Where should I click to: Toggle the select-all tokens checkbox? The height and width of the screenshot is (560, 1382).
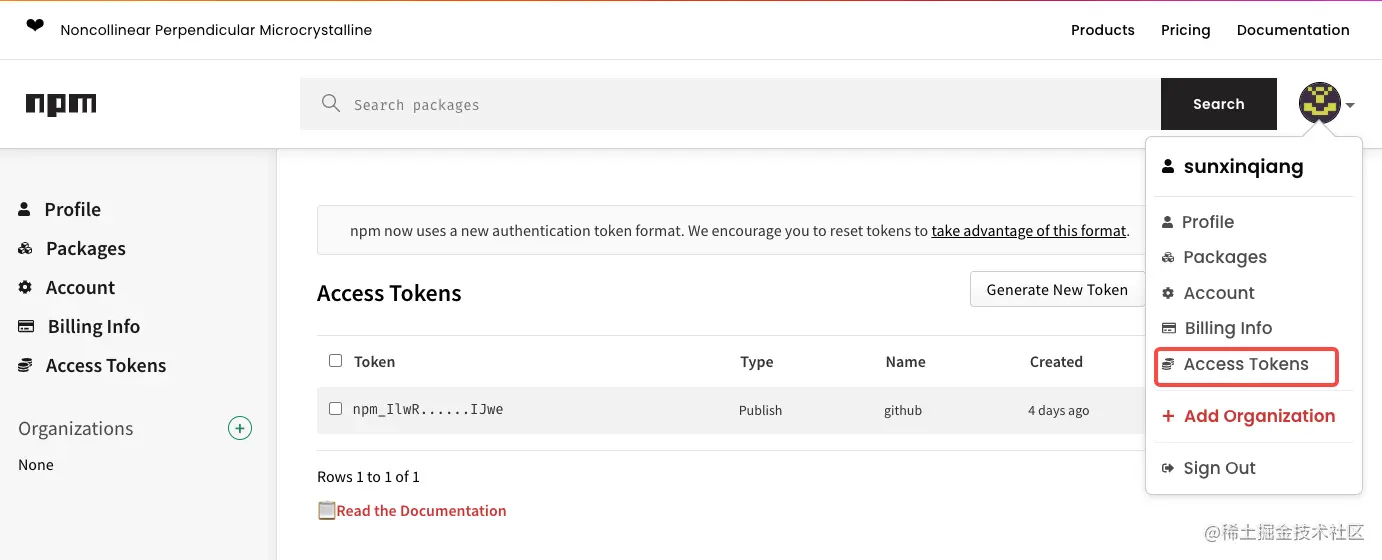(335, 361)
